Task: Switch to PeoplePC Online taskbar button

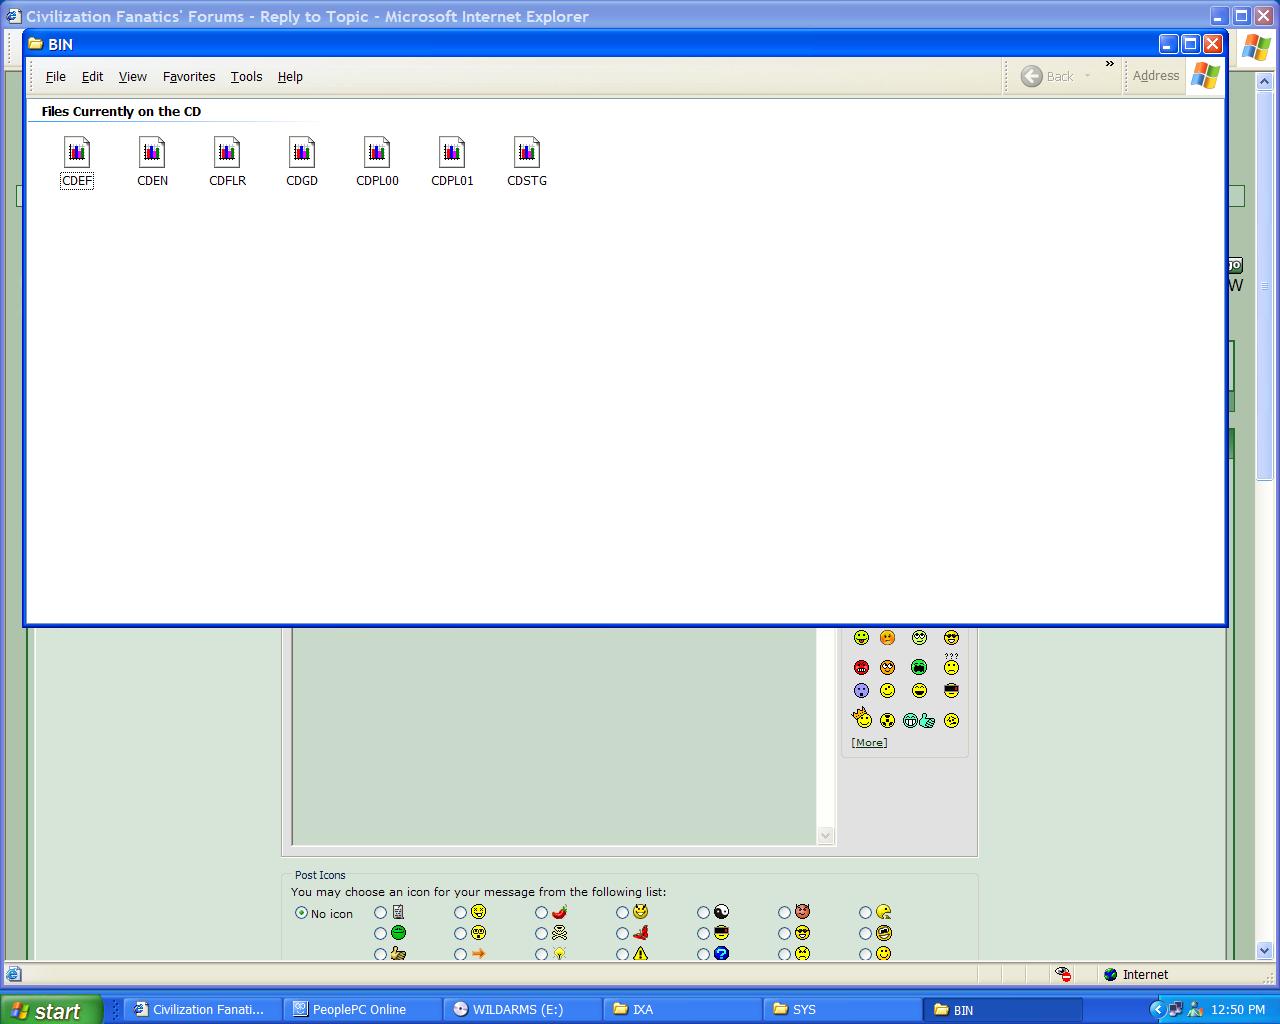Action: tap(362, 1010)
